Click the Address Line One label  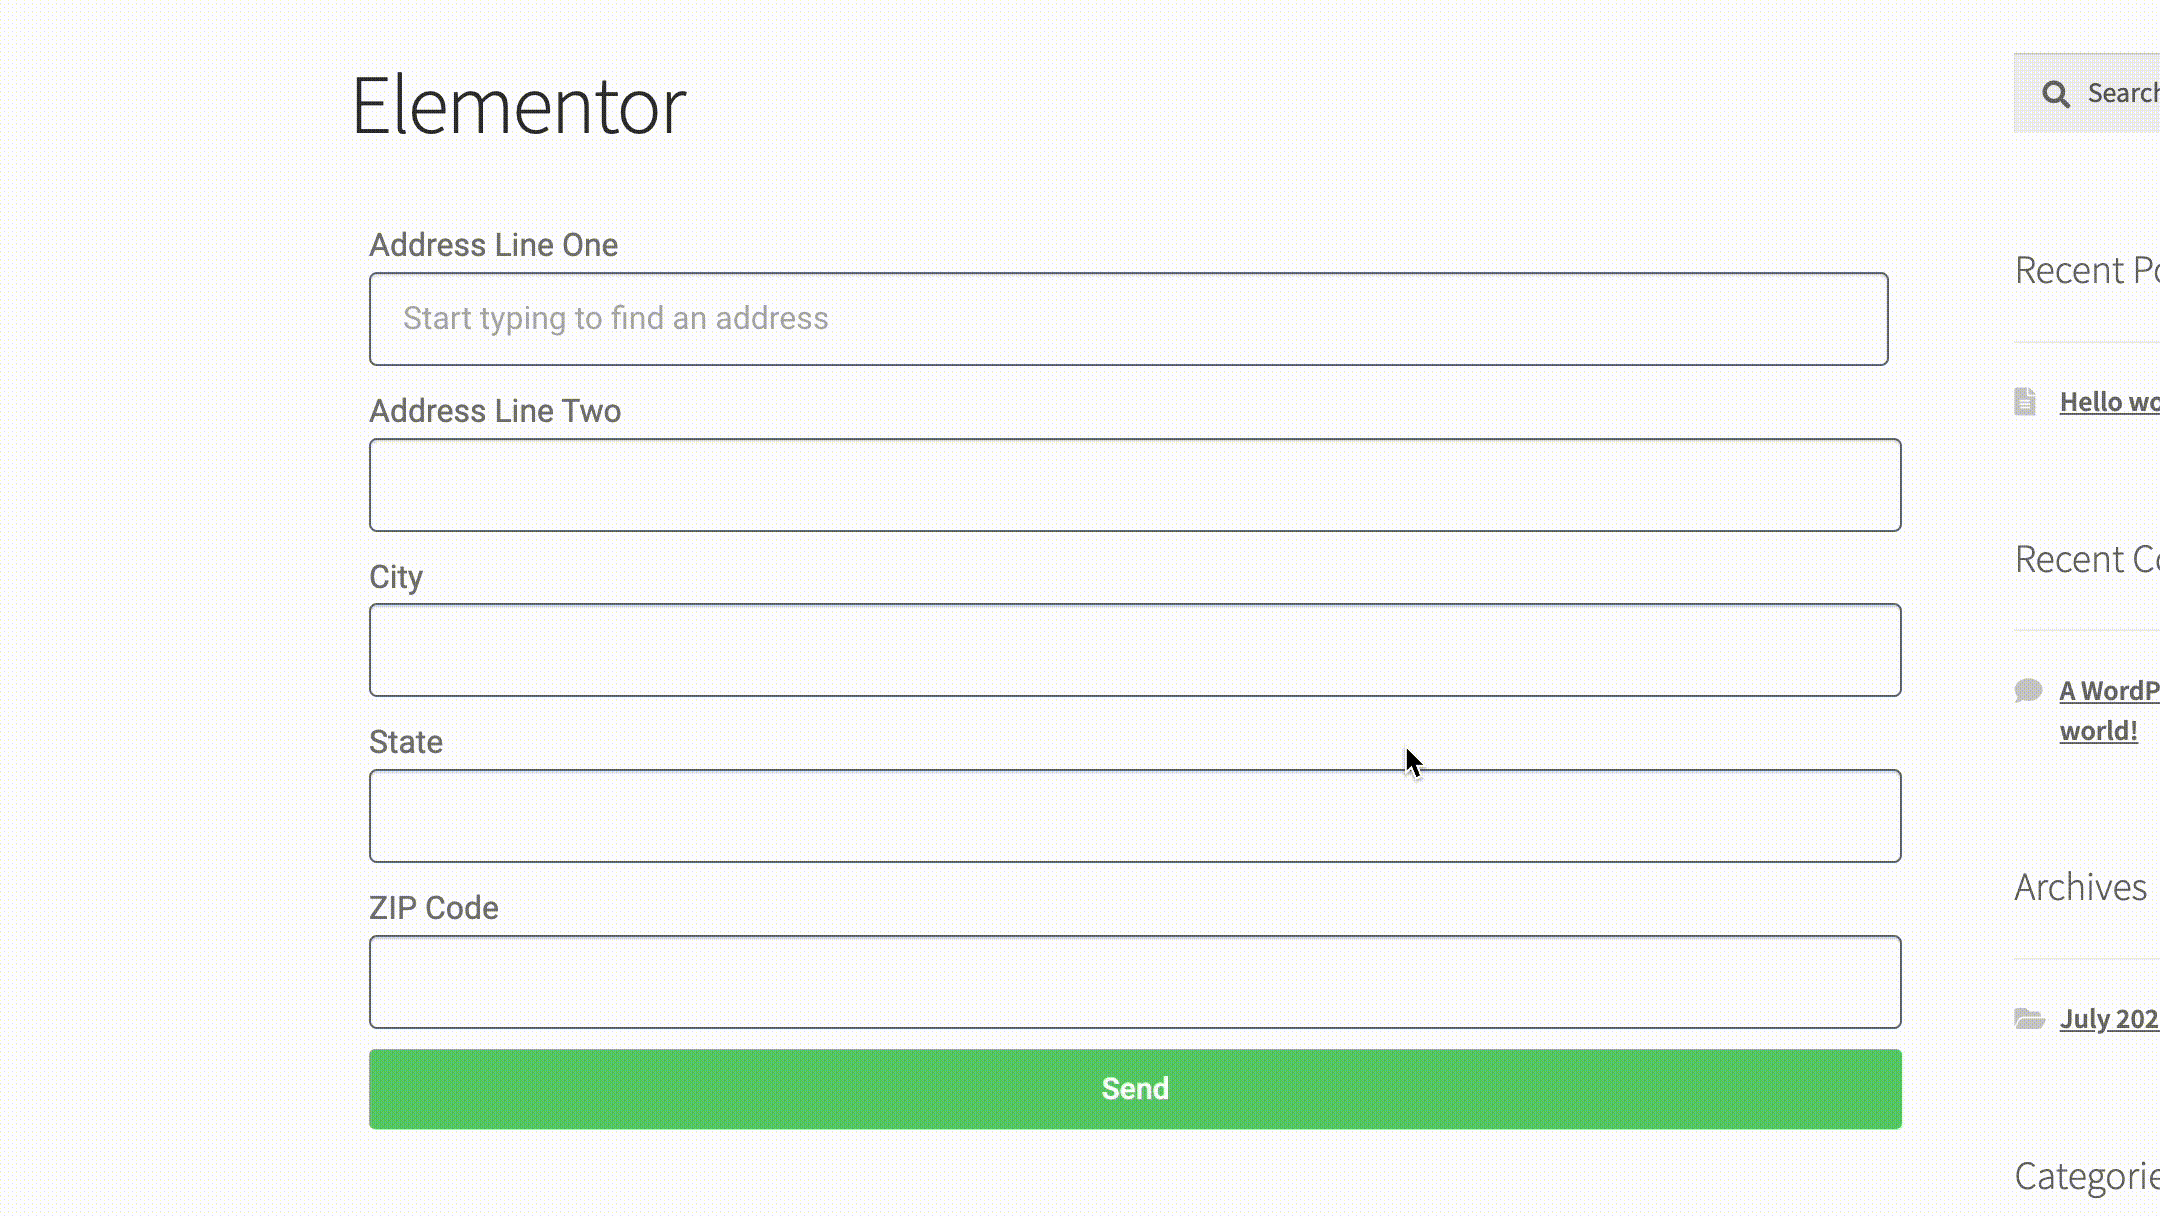[494, 245]
